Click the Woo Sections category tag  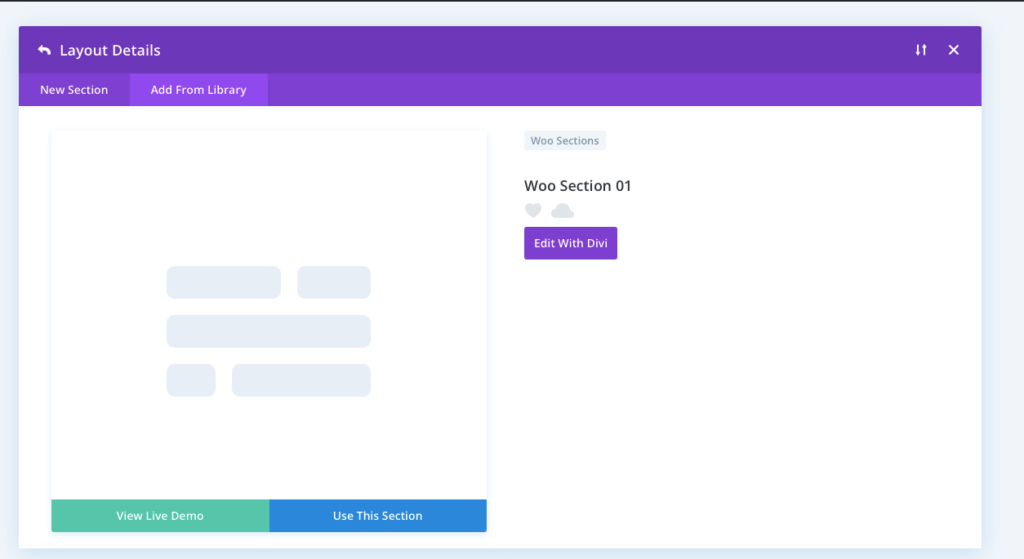point(565,140)
